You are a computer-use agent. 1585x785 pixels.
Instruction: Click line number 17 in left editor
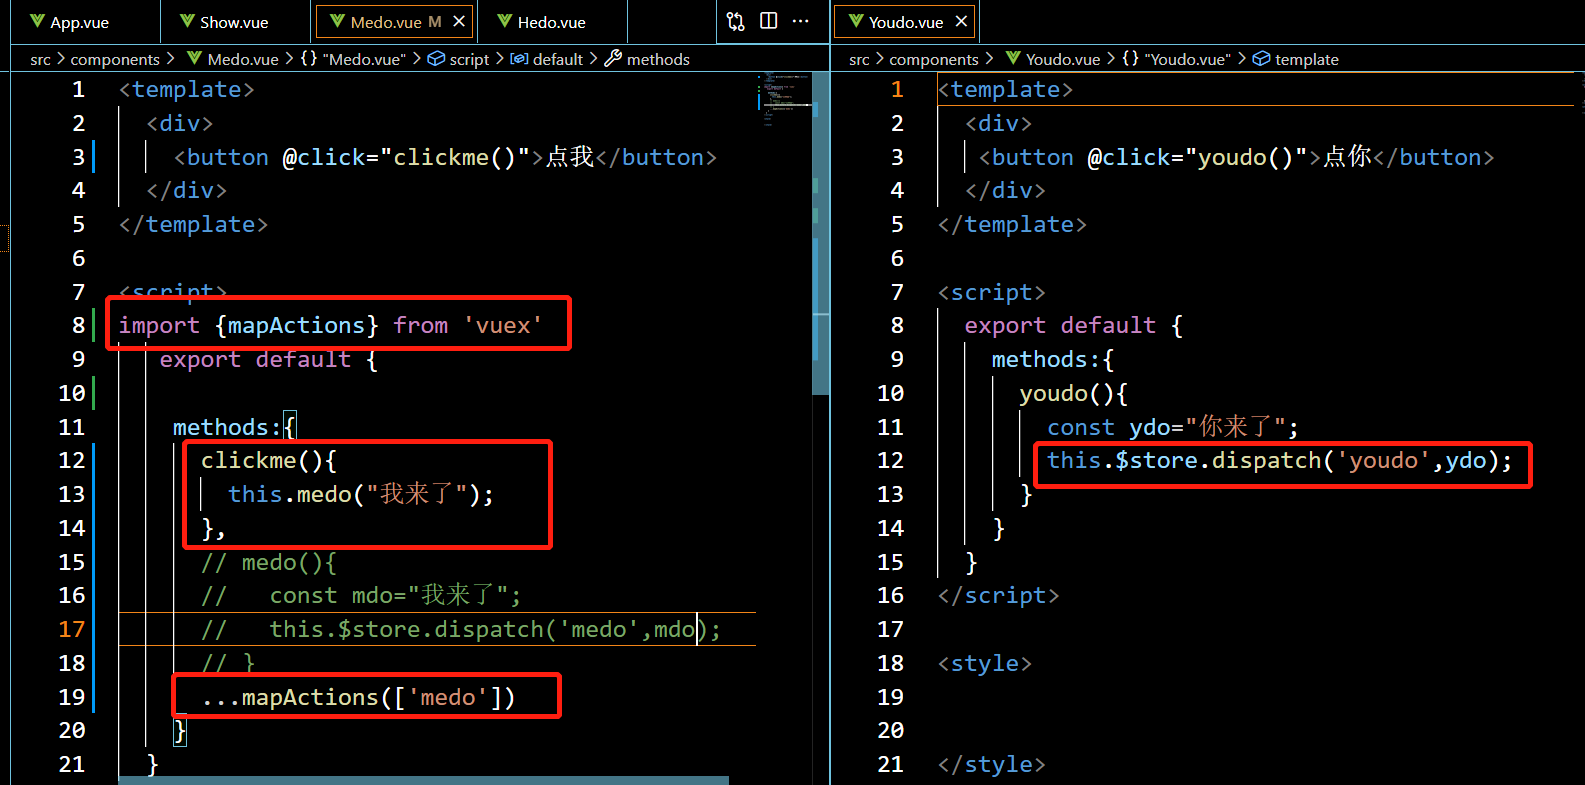click(72, 629)
